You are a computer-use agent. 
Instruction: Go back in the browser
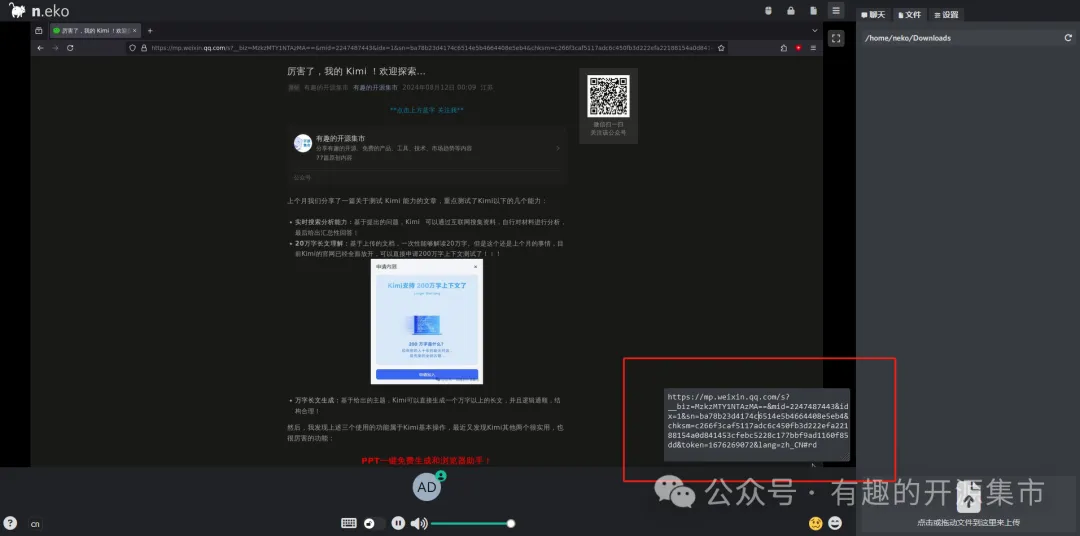pyautogui.click(x=40, y=48)
